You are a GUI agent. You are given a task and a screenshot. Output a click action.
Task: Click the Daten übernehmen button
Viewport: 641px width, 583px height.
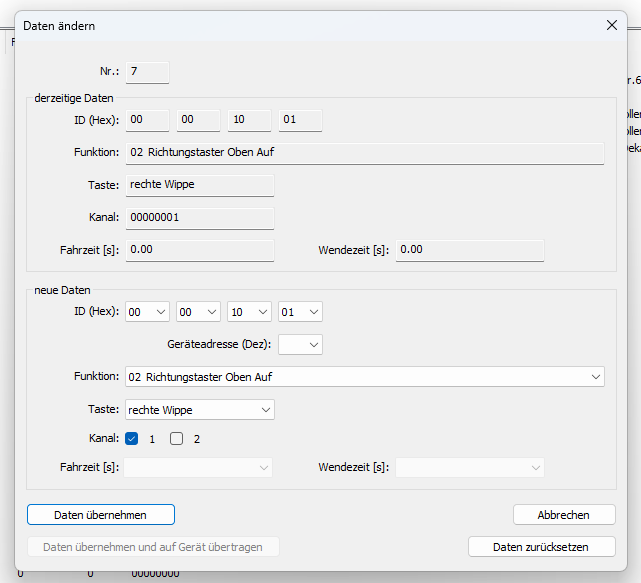tap(101, 515)
